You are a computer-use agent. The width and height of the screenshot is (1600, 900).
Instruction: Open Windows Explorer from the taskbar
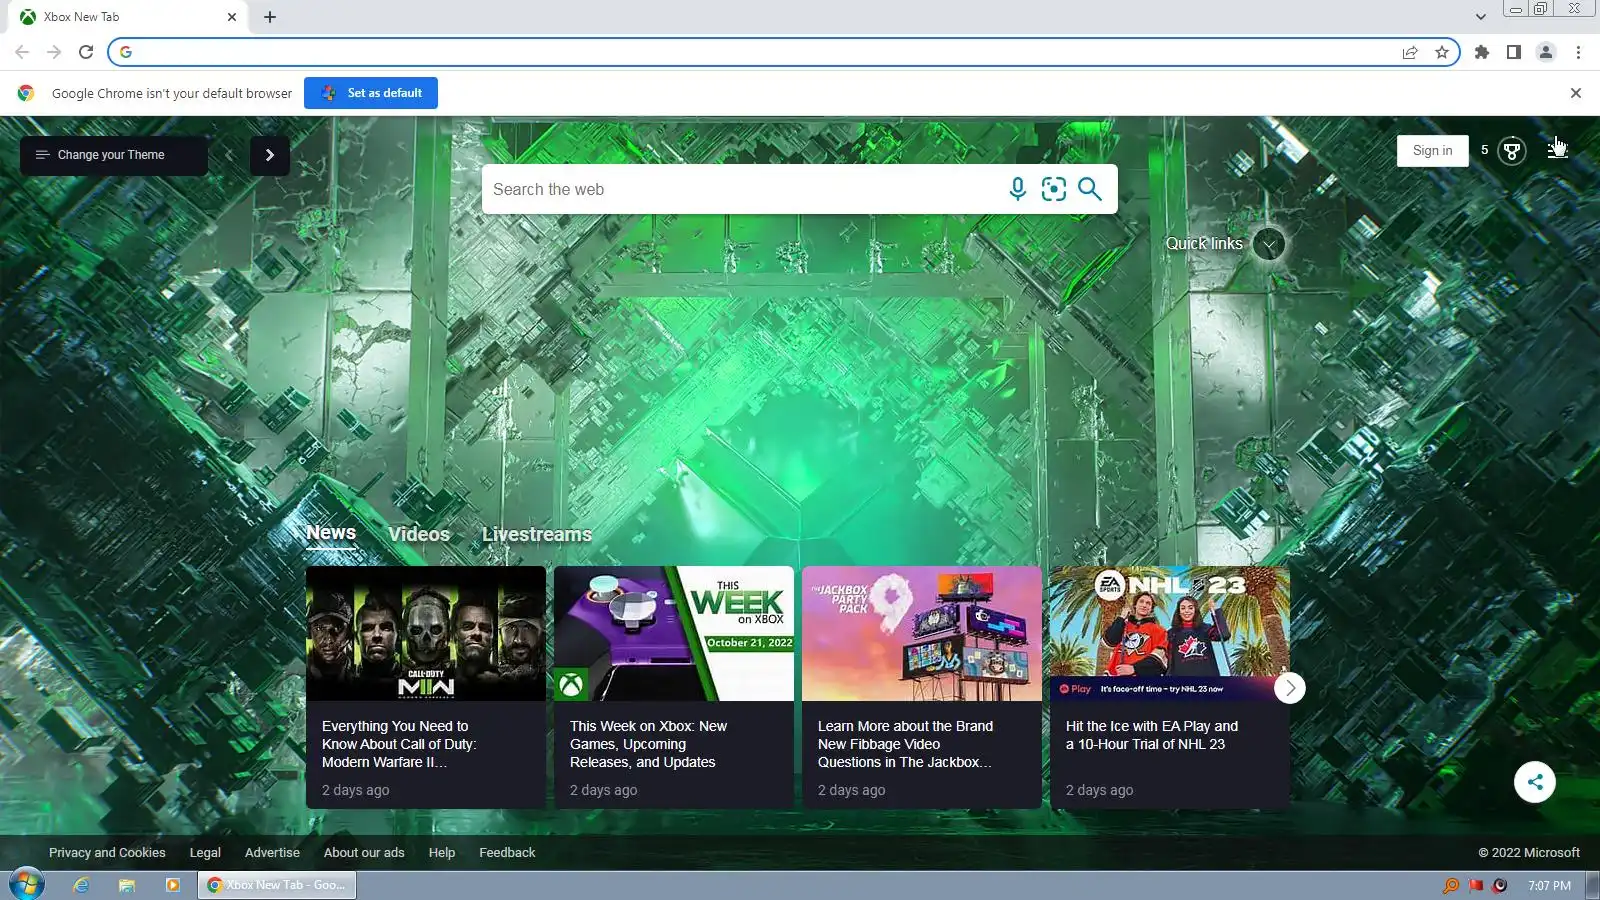tap(127, 885)
